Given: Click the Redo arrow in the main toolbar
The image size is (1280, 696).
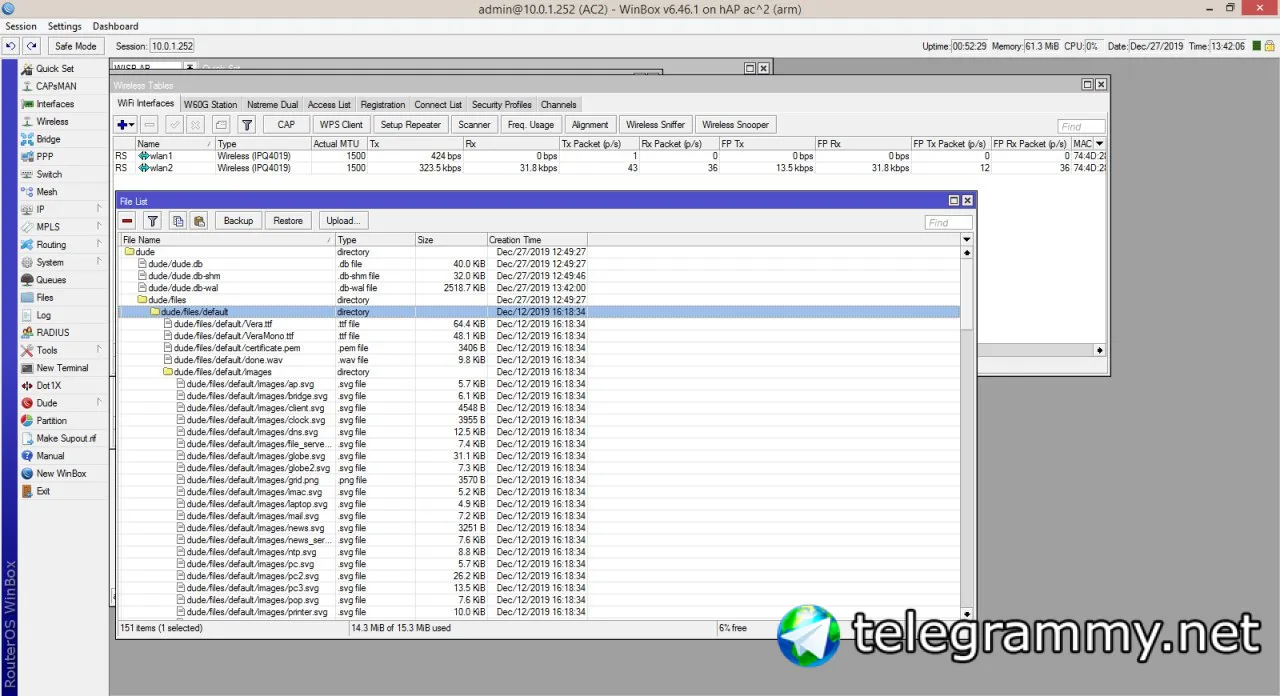Looking at the screenshot, I should (x=32, y=46).
